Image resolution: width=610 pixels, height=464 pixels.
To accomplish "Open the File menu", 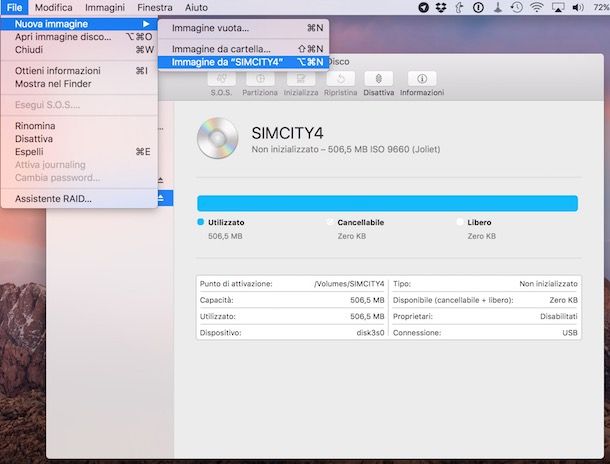I will click(14, 7).
